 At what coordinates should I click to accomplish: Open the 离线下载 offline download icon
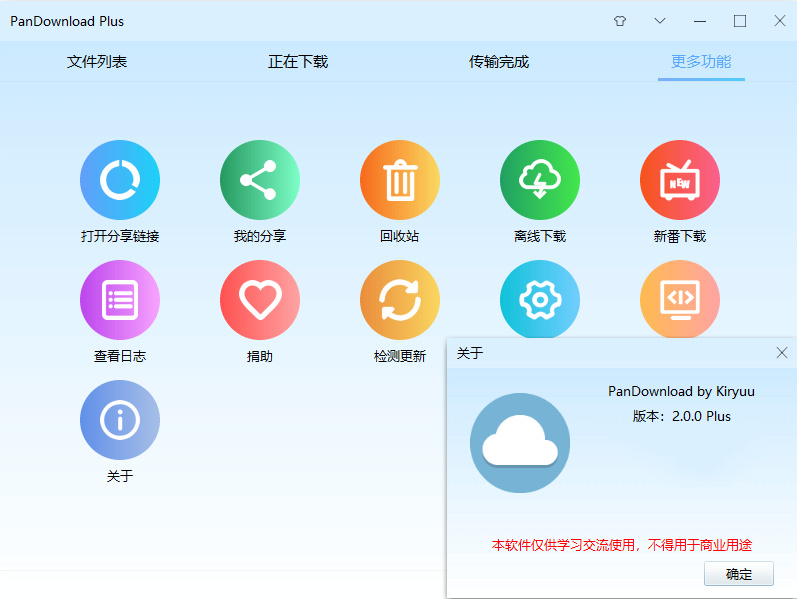point(540,180)
